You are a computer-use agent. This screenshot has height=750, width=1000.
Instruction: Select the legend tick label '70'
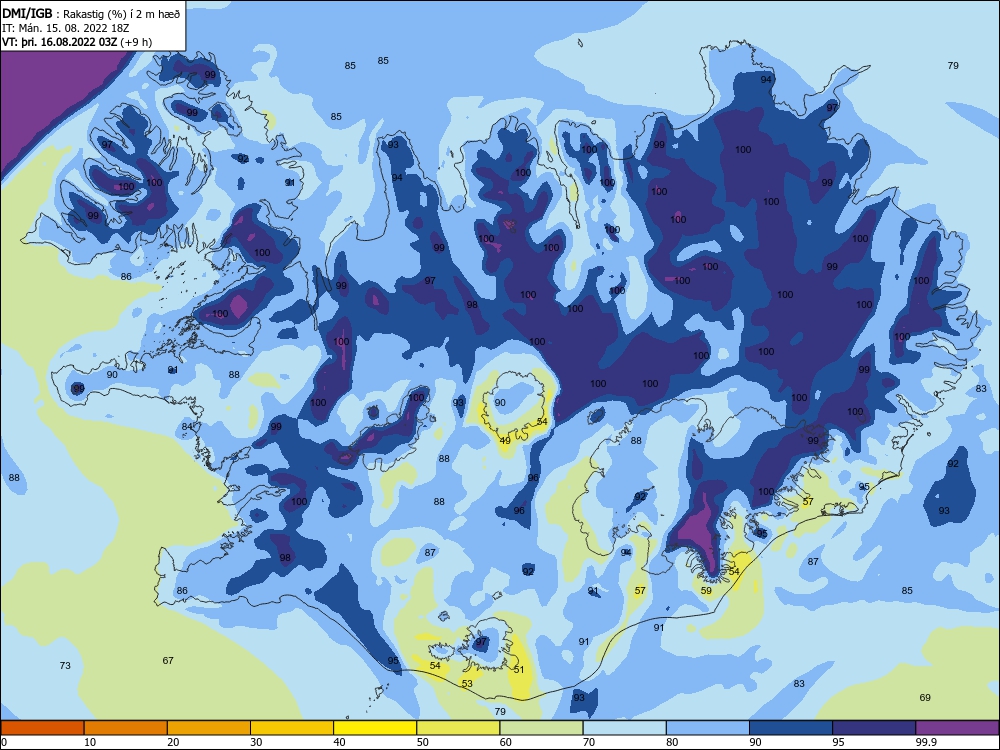[x=589, y=742]
